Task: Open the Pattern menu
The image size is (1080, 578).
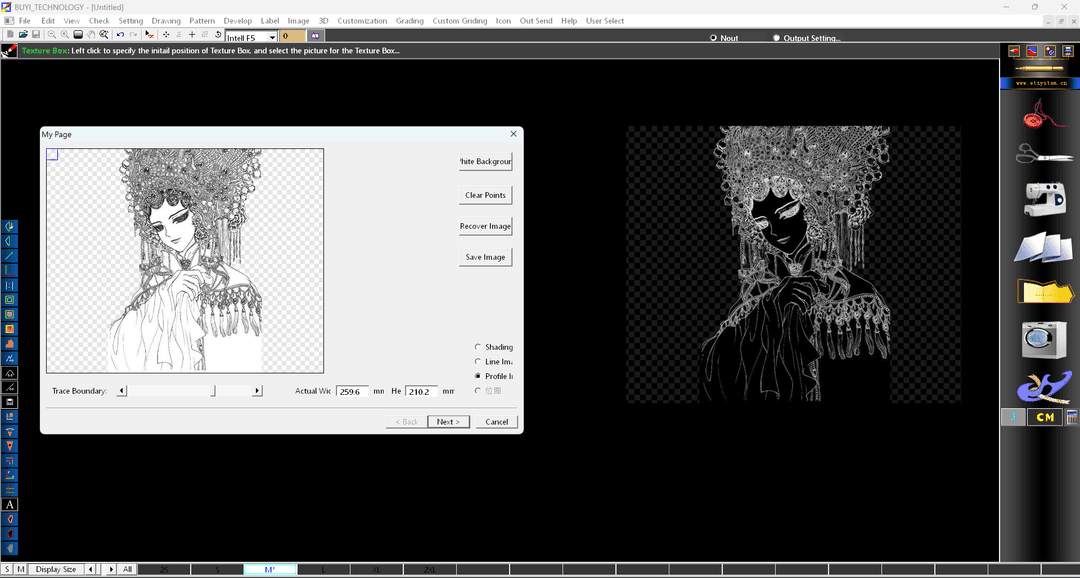Action: click(x=202, y=21)
